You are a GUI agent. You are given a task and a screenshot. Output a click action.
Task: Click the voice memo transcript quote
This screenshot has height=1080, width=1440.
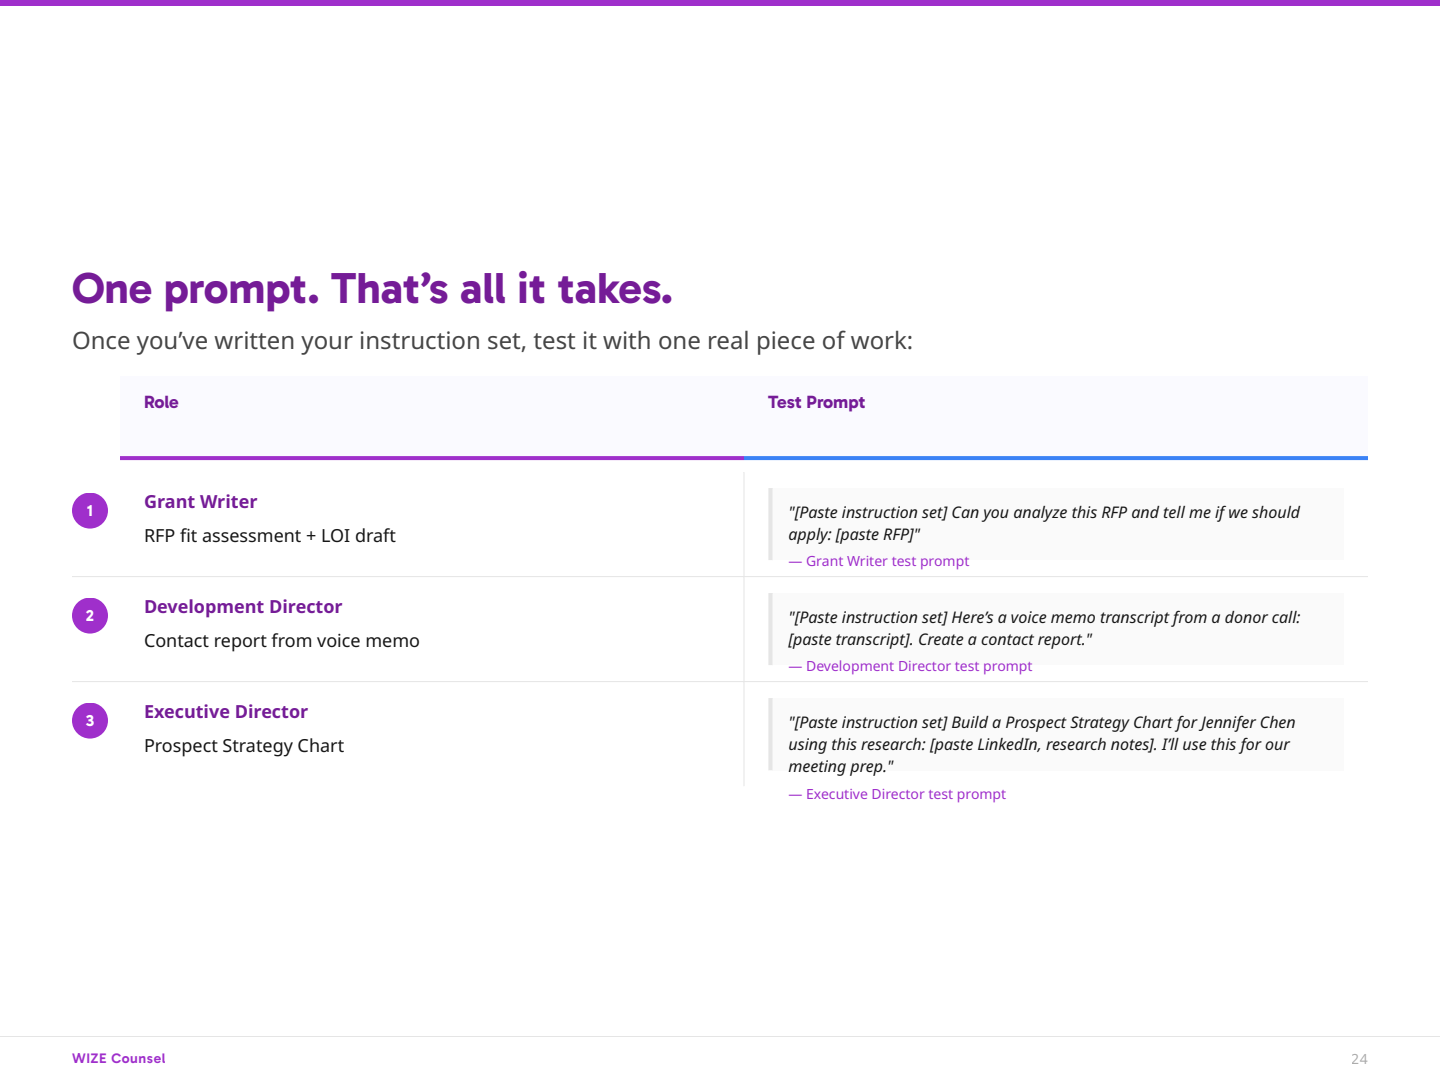pyautogui.click(x=1043, y=628)
